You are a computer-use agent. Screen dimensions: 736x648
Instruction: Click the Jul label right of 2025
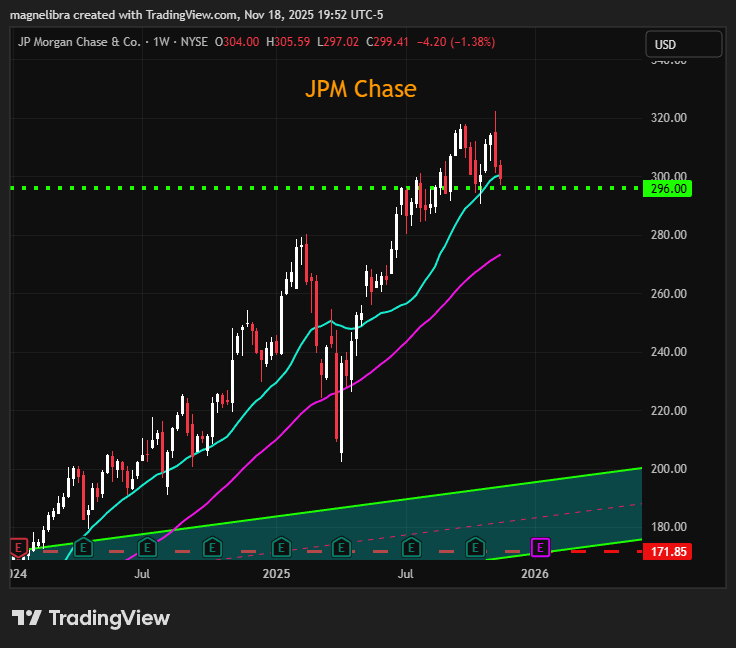point(406,574)
